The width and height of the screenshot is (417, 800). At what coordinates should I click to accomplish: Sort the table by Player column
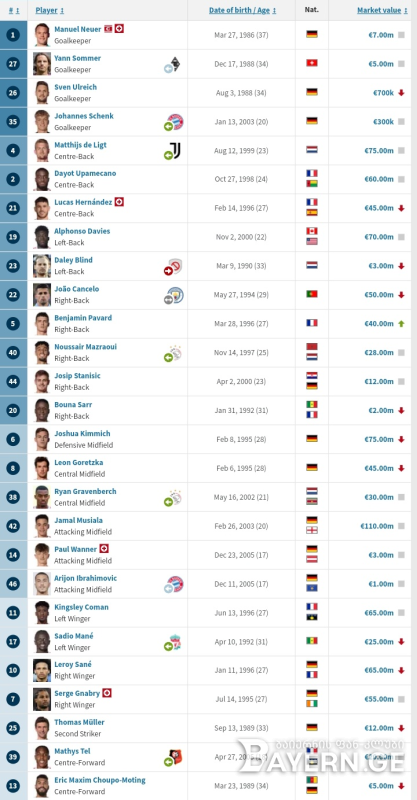point(50,10)
